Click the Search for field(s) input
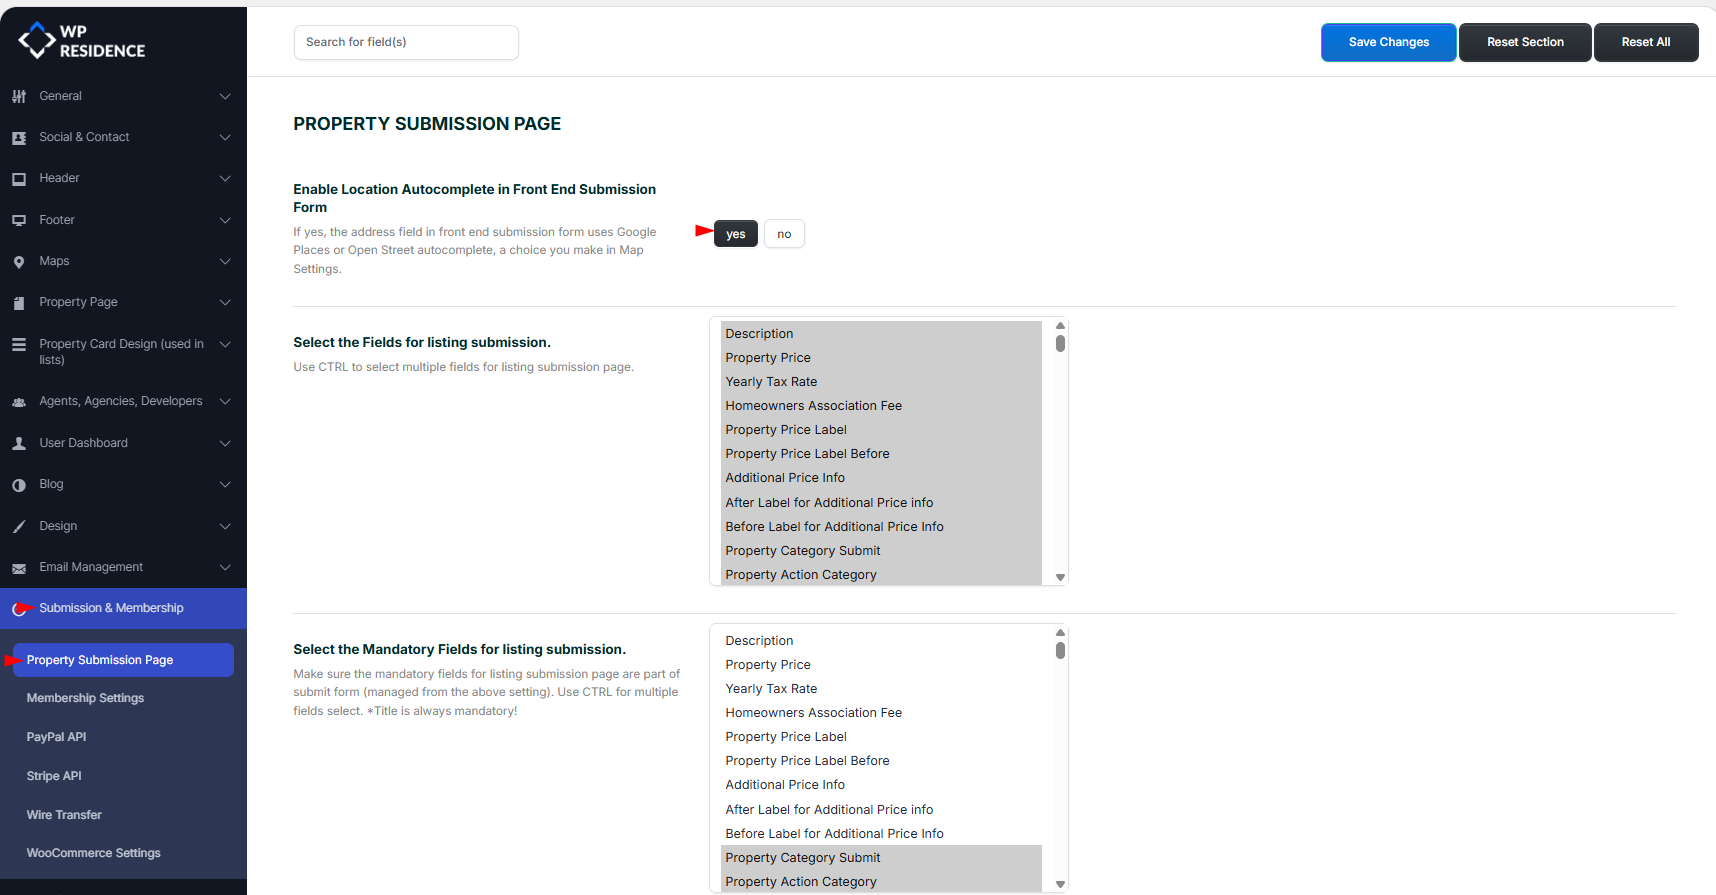 pos(406,42)
